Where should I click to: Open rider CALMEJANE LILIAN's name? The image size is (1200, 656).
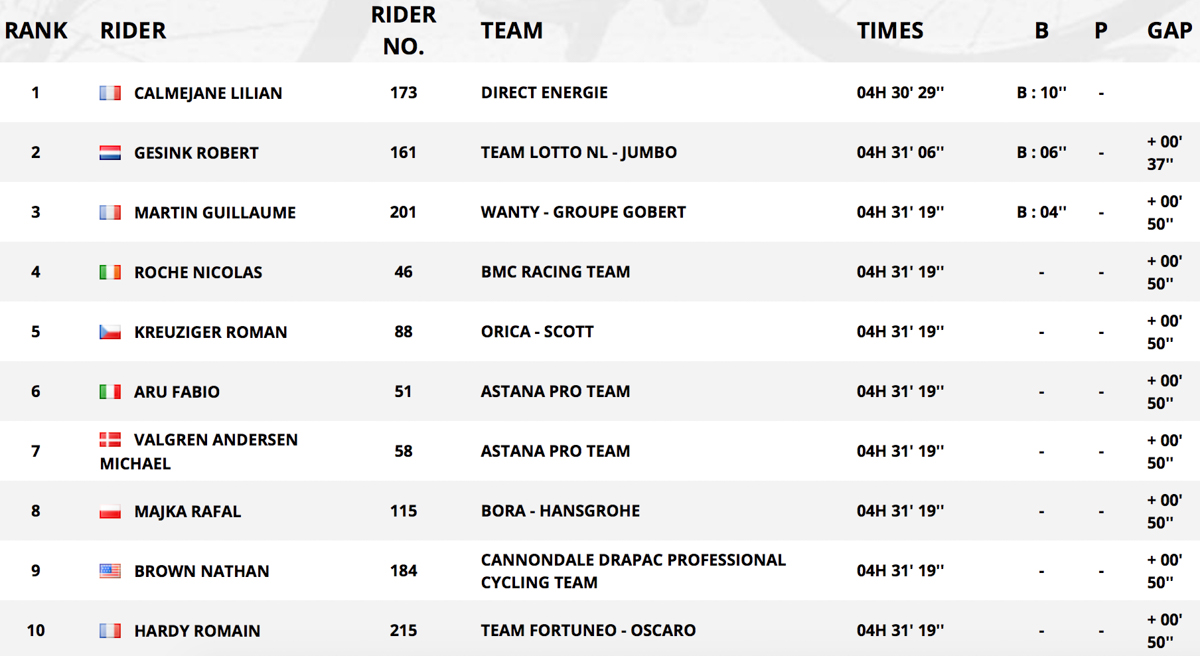(208, 93)
